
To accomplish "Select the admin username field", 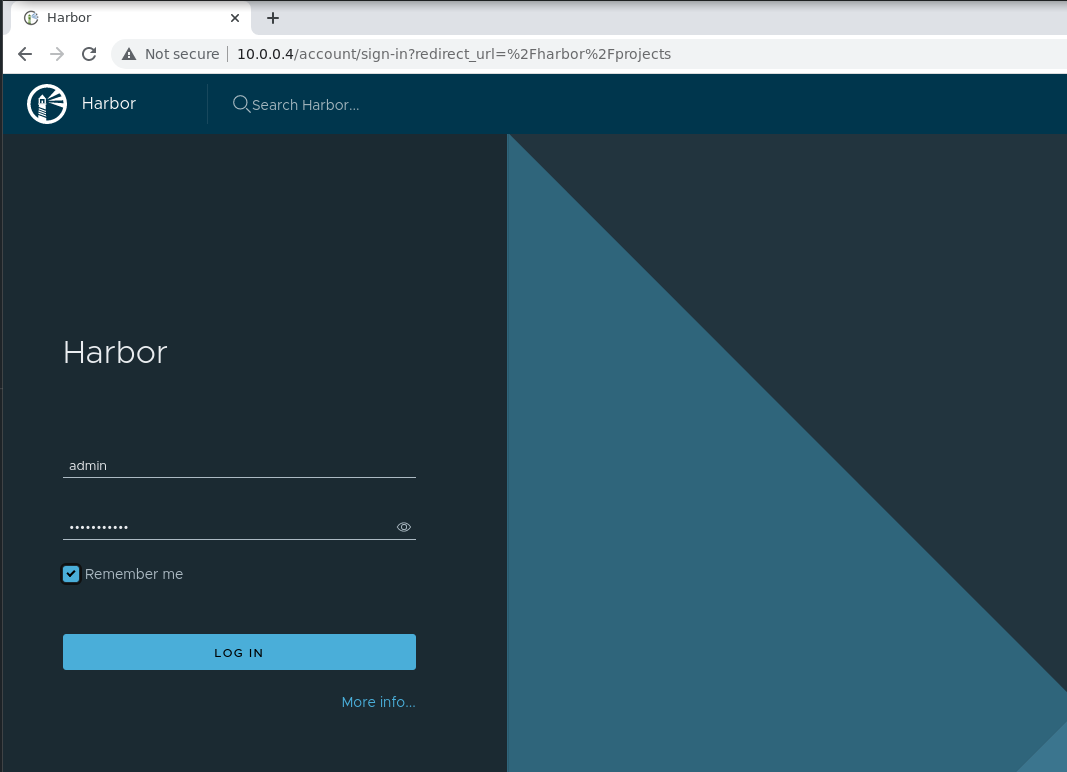I will coord(239,465).
